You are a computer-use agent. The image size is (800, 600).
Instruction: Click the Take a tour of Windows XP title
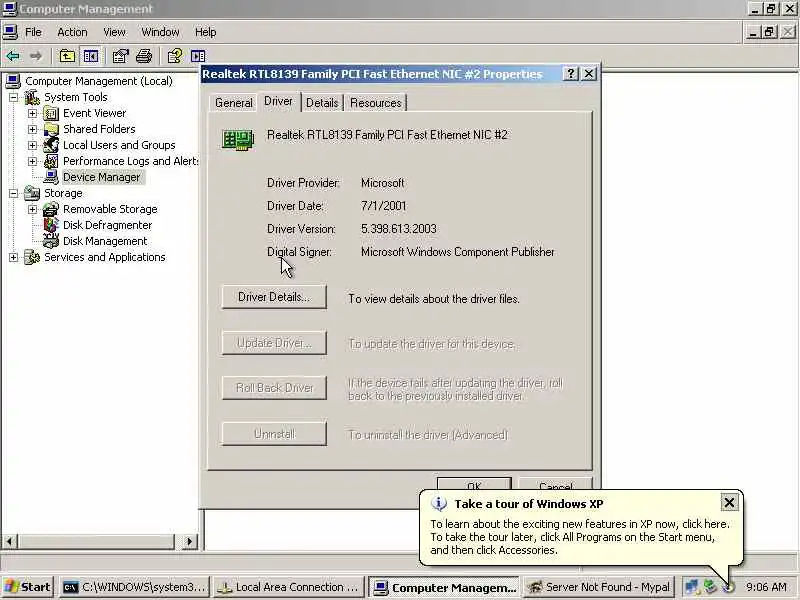(529, 504)
